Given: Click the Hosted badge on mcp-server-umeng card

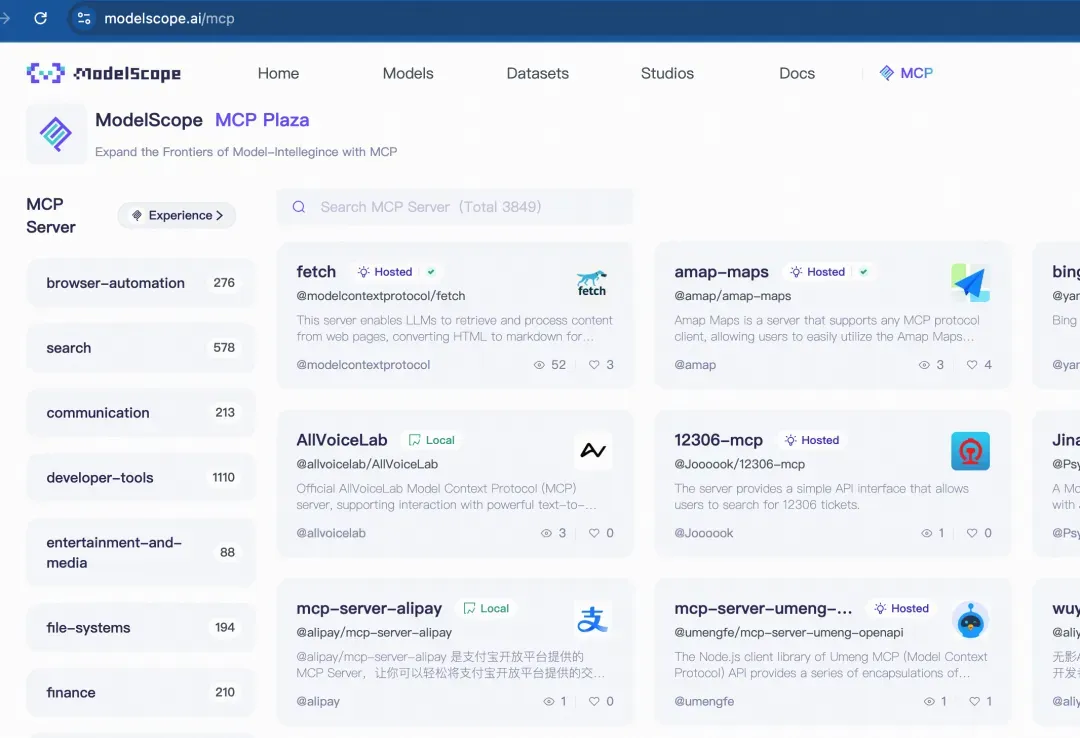Looking at the screenshot, I should click(x=902, y=608).
